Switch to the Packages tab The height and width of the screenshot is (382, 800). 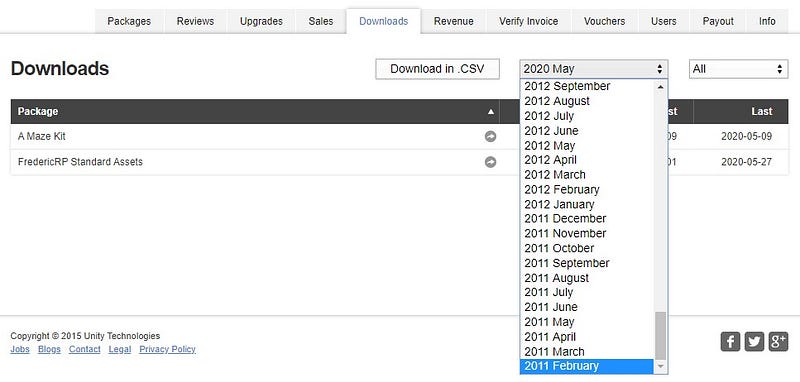point(129,21)
